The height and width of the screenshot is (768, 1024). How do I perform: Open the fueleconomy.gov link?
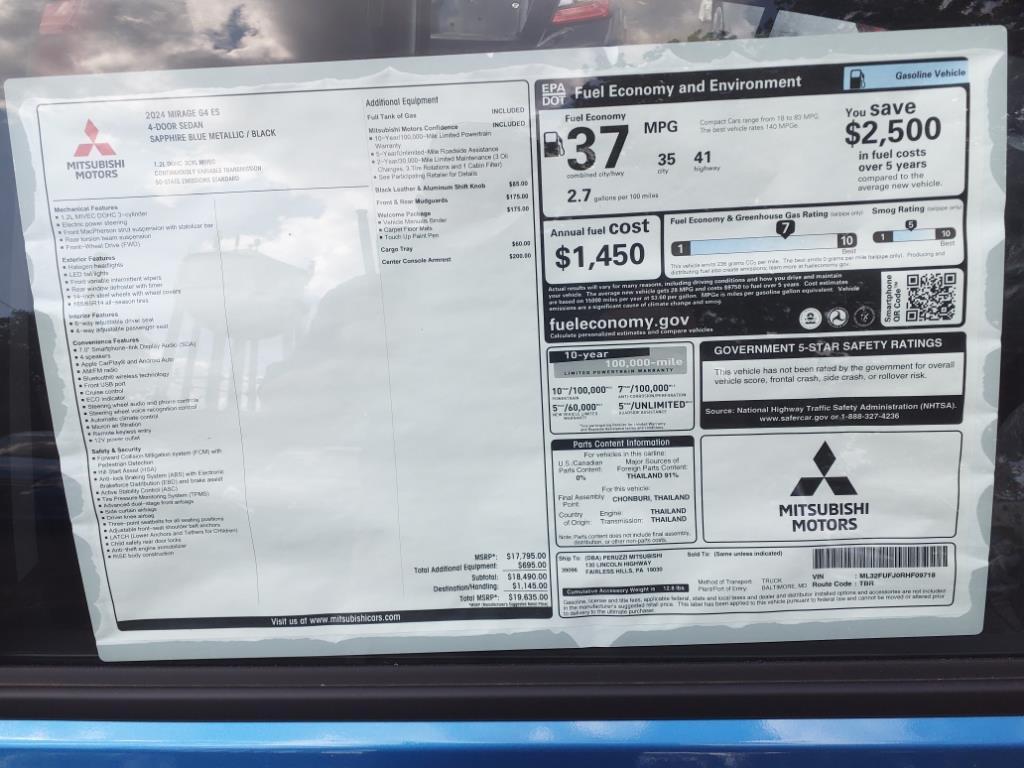point(618,322)
